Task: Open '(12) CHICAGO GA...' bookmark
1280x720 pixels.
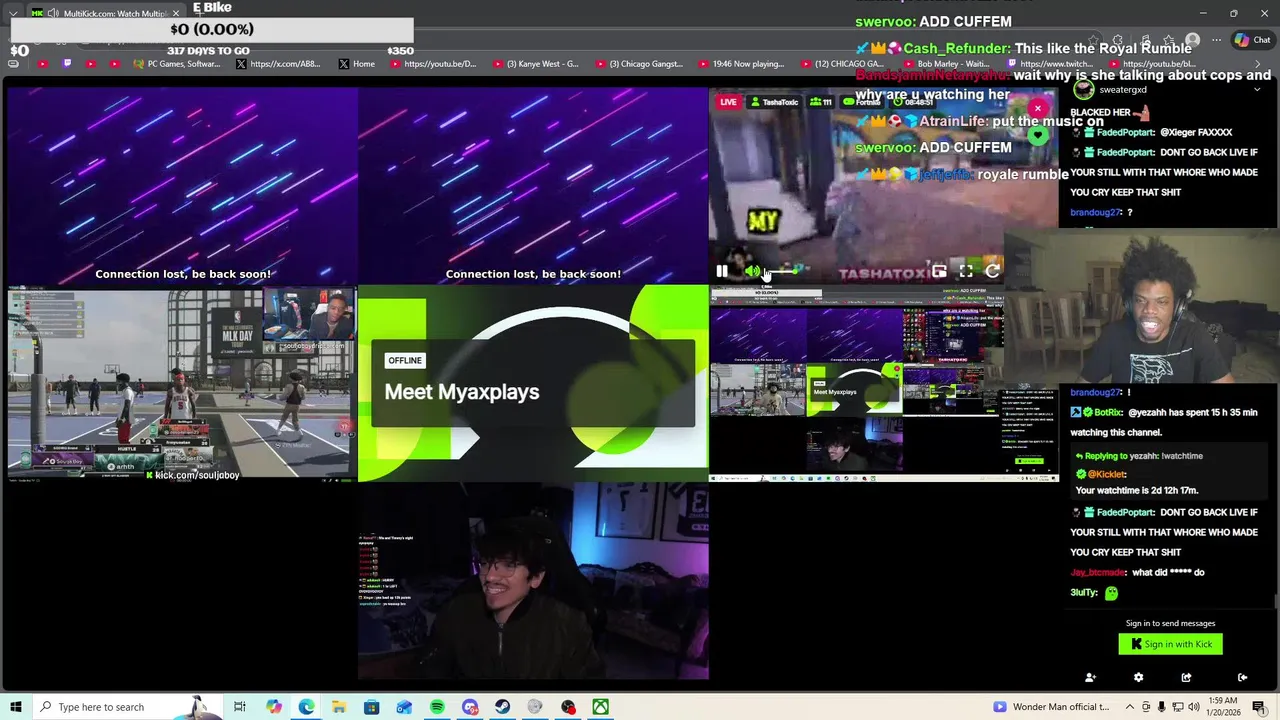Action: pyautogui.click(x=842, y=64)
